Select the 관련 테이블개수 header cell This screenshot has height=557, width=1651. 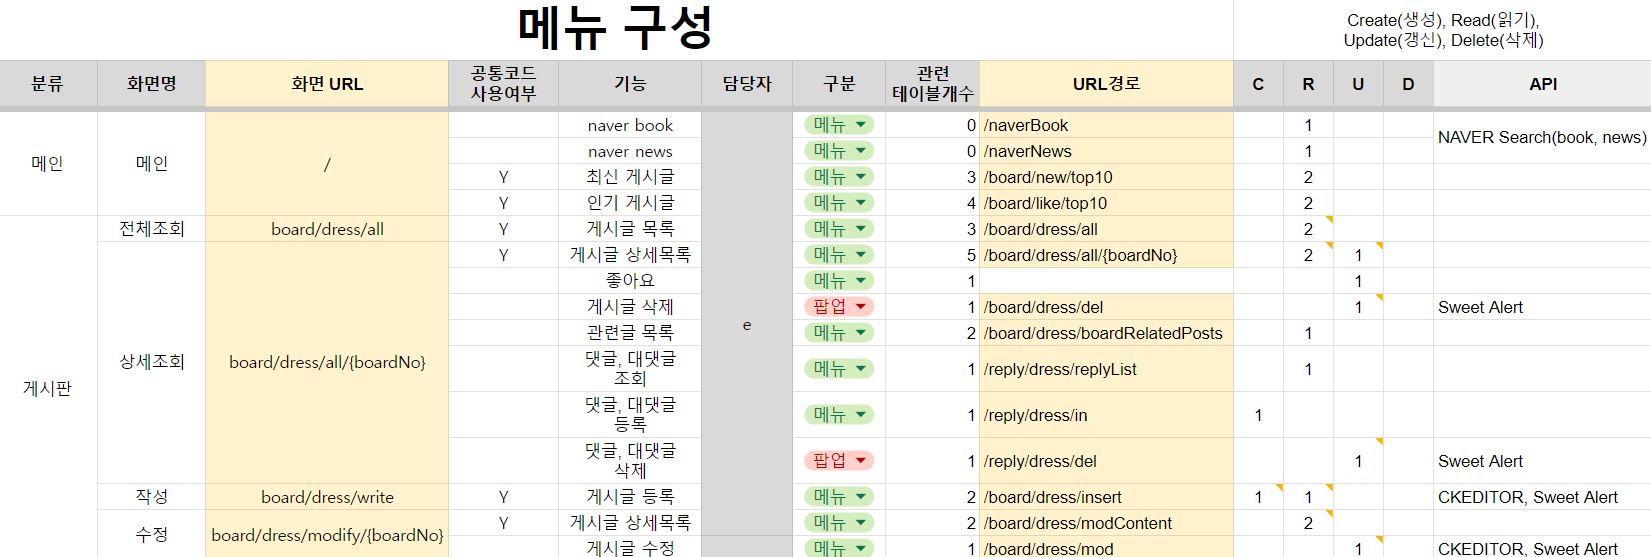(933, 84)
